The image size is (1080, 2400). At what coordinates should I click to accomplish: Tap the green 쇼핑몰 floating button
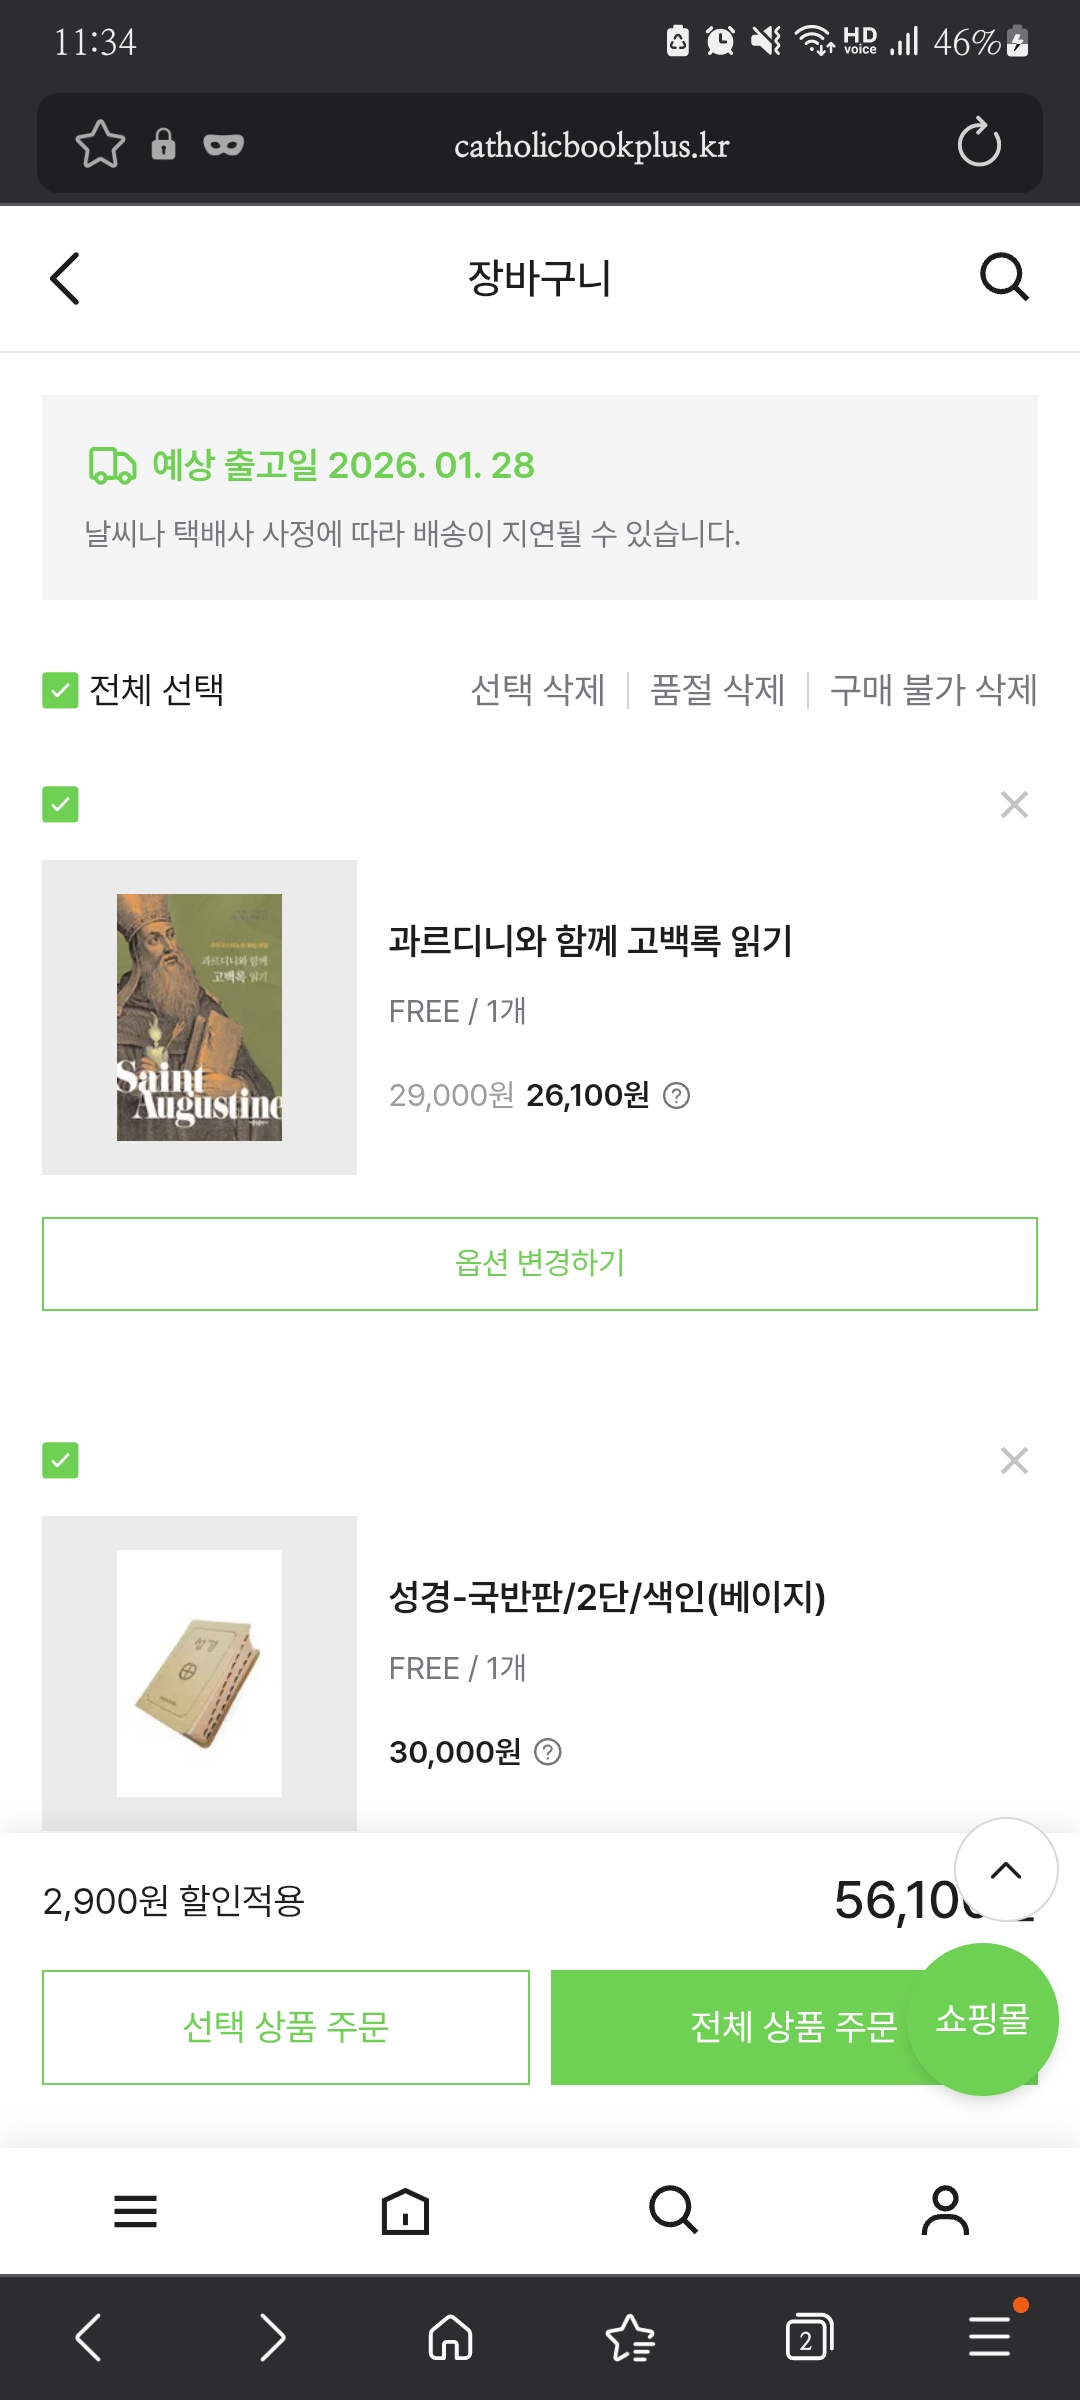click(x=982, y=2019)
